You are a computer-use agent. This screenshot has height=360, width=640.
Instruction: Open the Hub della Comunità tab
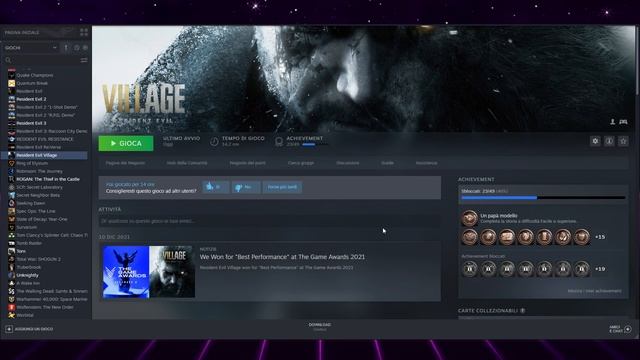click(x=187, y=163)
